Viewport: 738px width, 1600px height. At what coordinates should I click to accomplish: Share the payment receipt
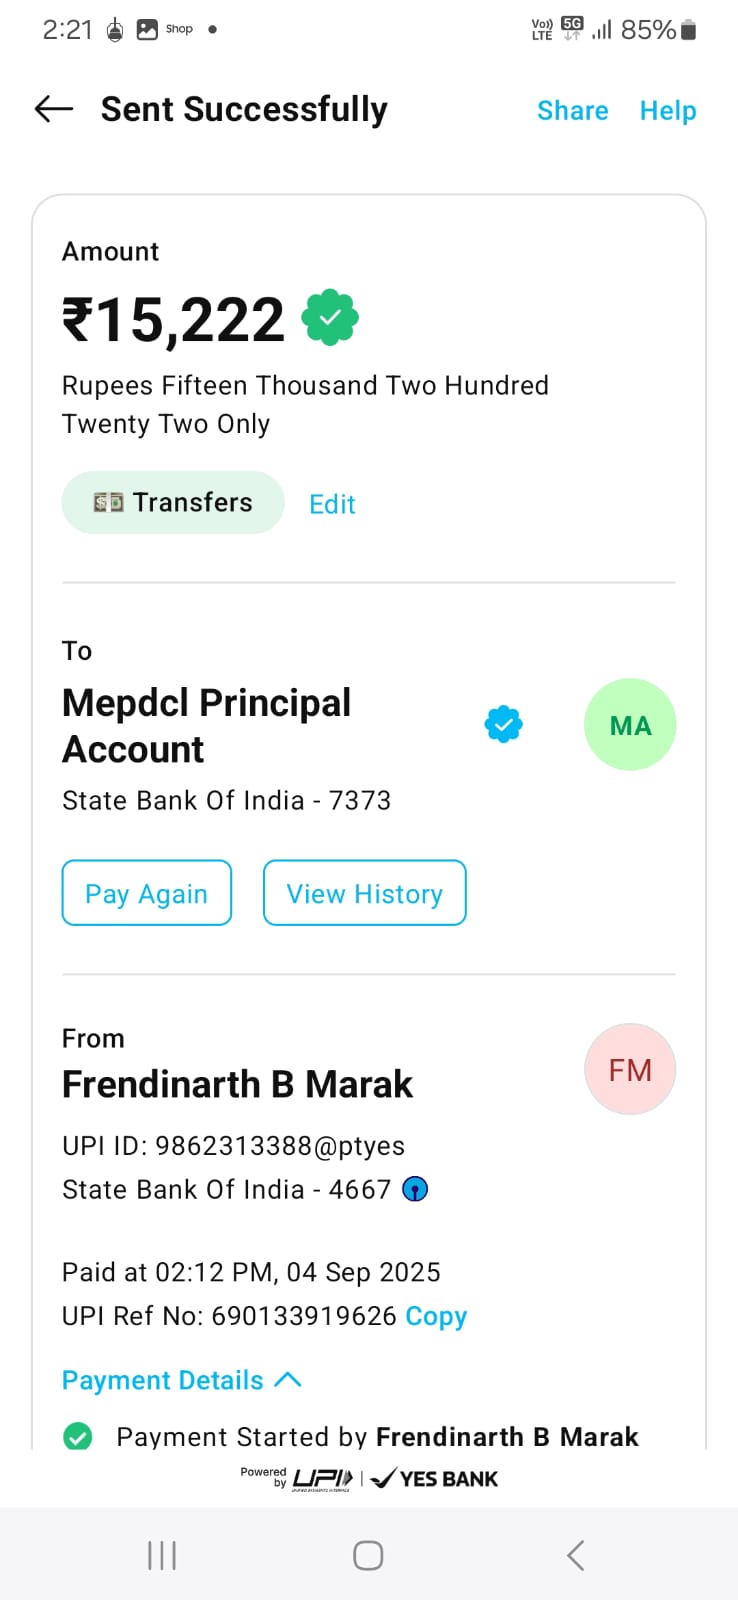(x=572, y=110)
